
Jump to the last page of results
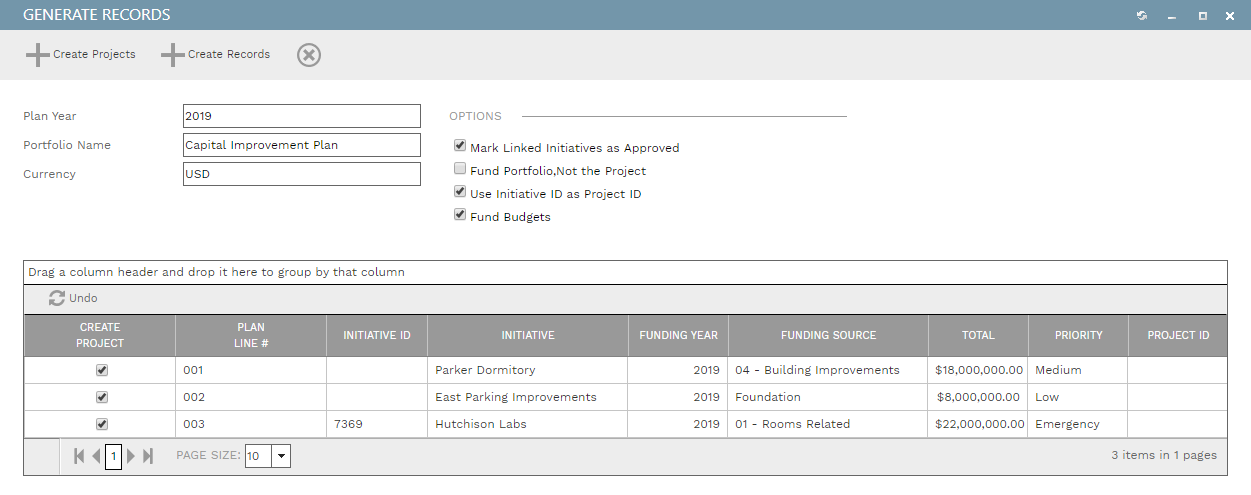[148, 456]
